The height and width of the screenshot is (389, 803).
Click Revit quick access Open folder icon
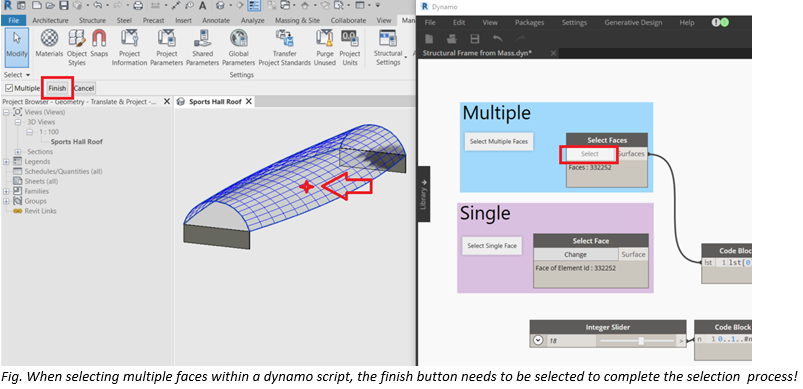pos(51,6)
